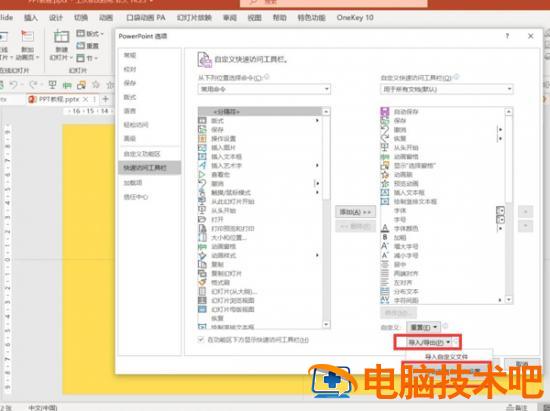Open OneKey 10 ribbon tab
The image size is (550, 411).
[355, 18]
